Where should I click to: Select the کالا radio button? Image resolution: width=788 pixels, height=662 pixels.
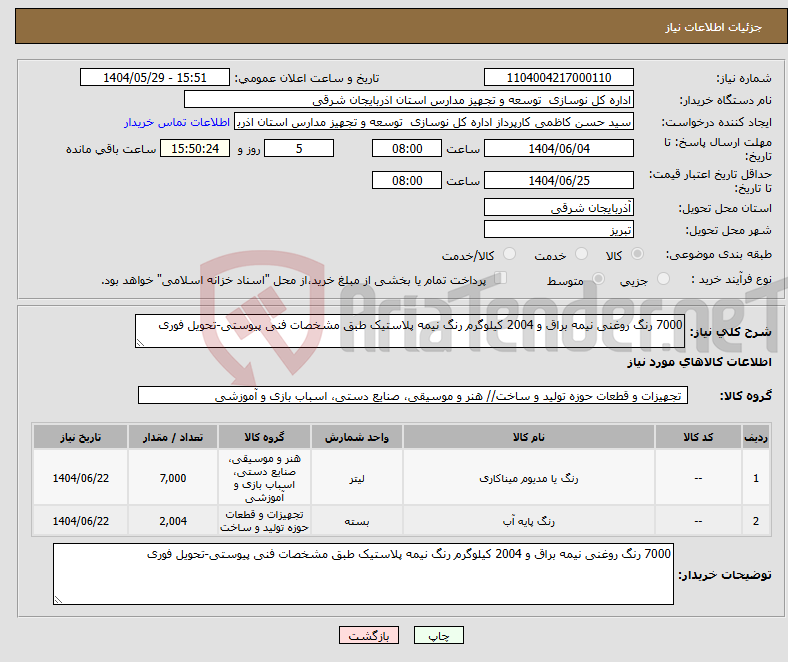(x=639, y=256)
